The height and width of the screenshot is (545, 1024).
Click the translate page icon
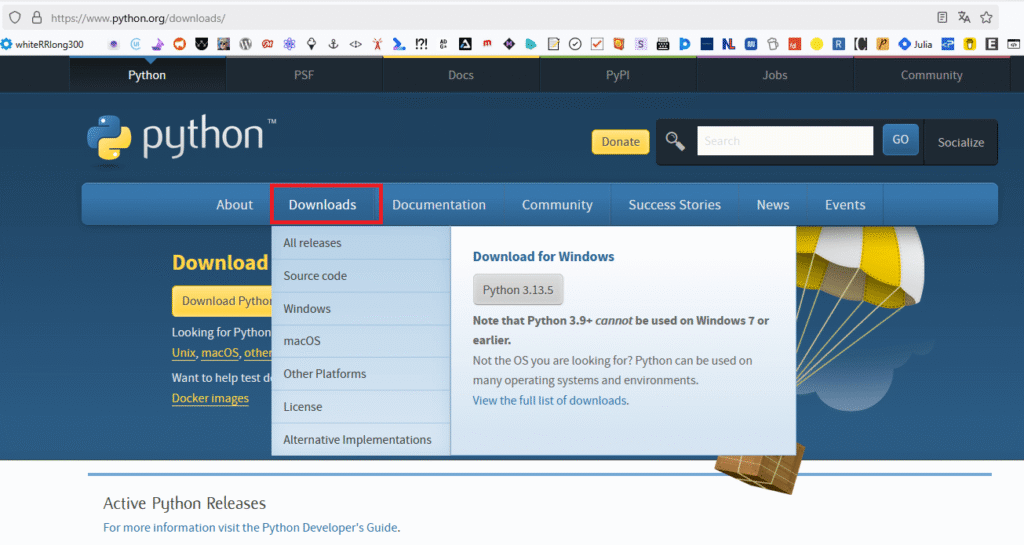964,17
